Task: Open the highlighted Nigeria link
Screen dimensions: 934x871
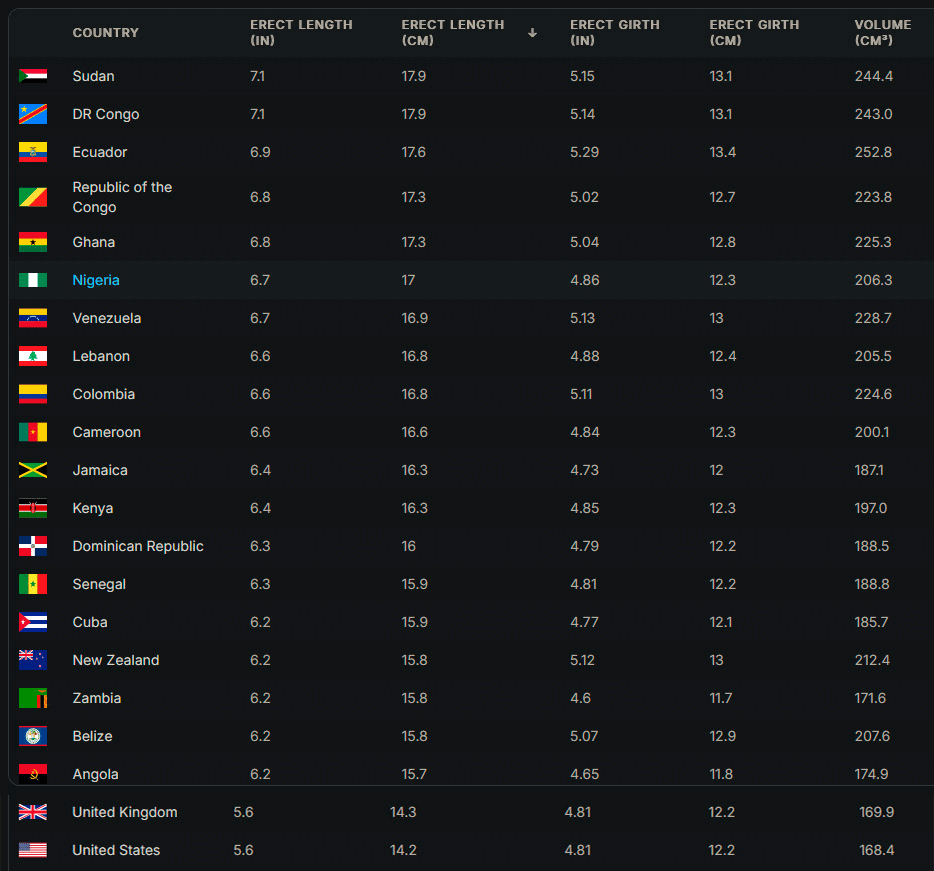Action: tap(96, 280)
